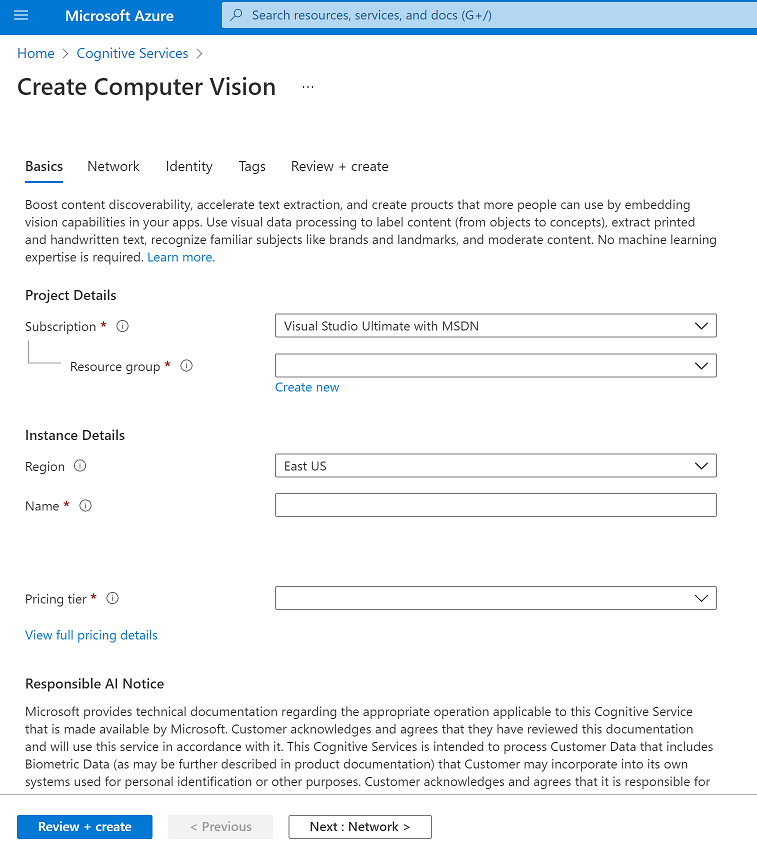Click the Pricing tier info icon
757x845 pixels.
(x=112, y=599)
